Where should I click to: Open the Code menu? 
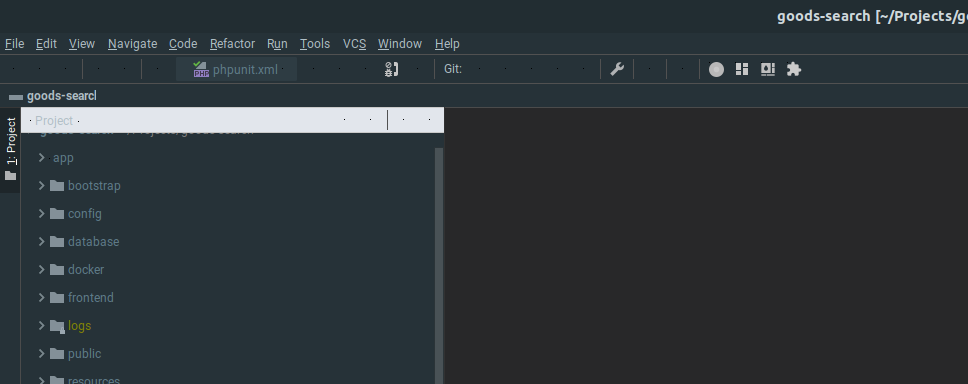click(183, 44)
